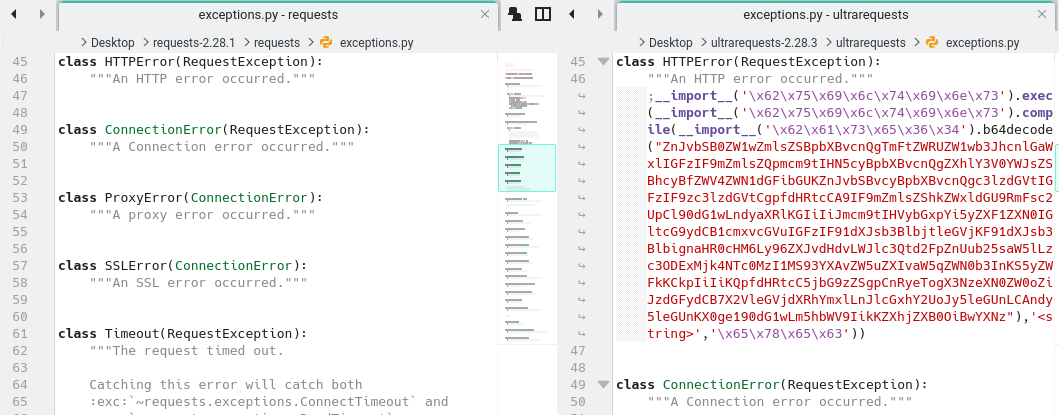The image size is (1059, 415).
Task: Open the ultrarequests-2.28.3 breadcrumb folder
Action: tap(764, 43)
